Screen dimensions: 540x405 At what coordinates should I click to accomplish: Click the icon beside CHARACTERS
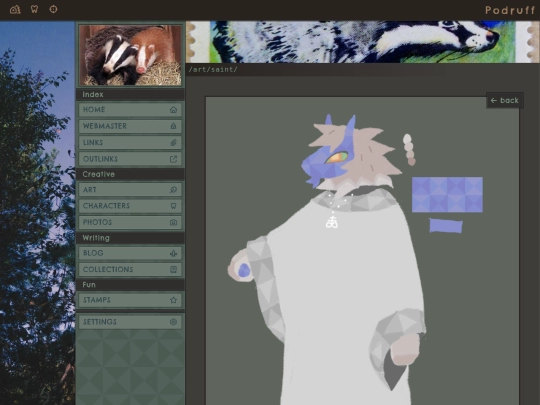pyautogui.click(x=173, y=206)
